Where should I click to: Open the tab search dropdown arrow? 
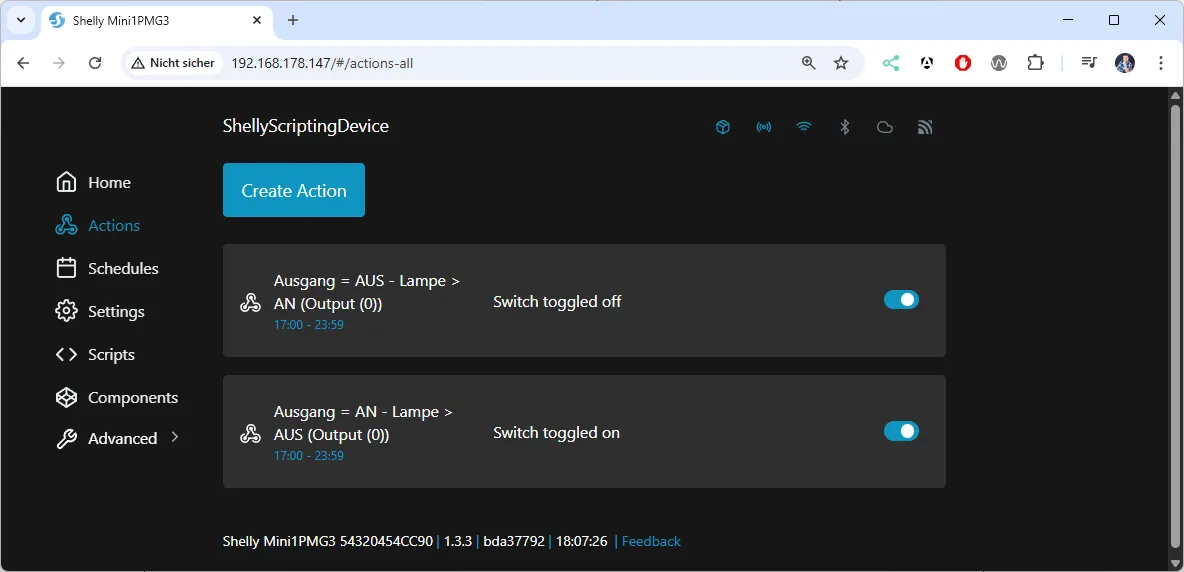pyautogui.click(x=21, y=20)
